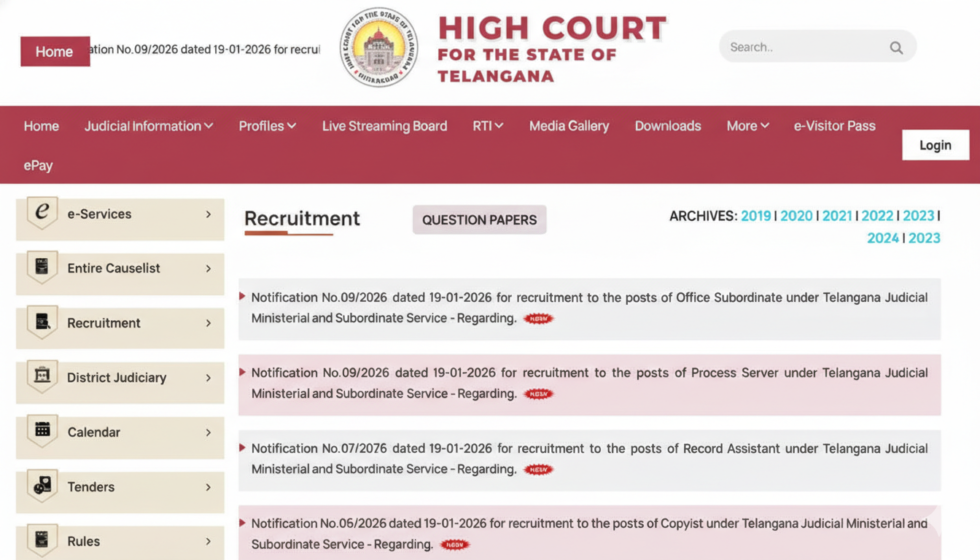Click the Calendar sidebar icon
The width and height of the screenshot is (980, 560).
42,431
